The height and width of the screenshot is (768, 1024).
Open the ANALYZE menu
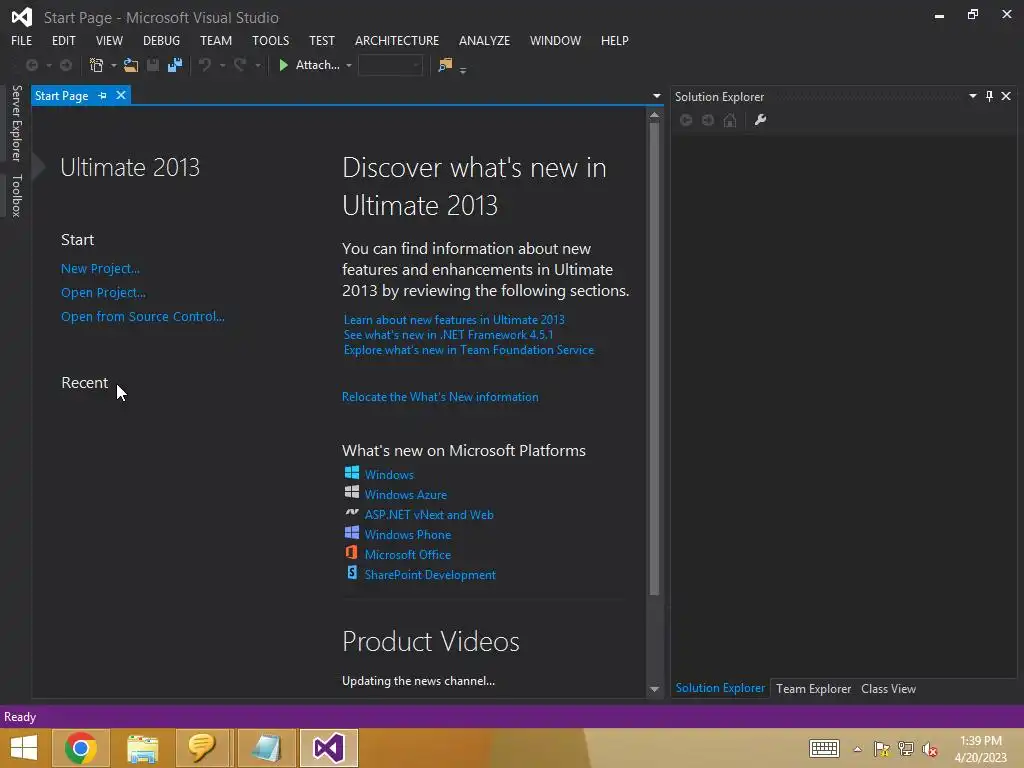(485, 40)
